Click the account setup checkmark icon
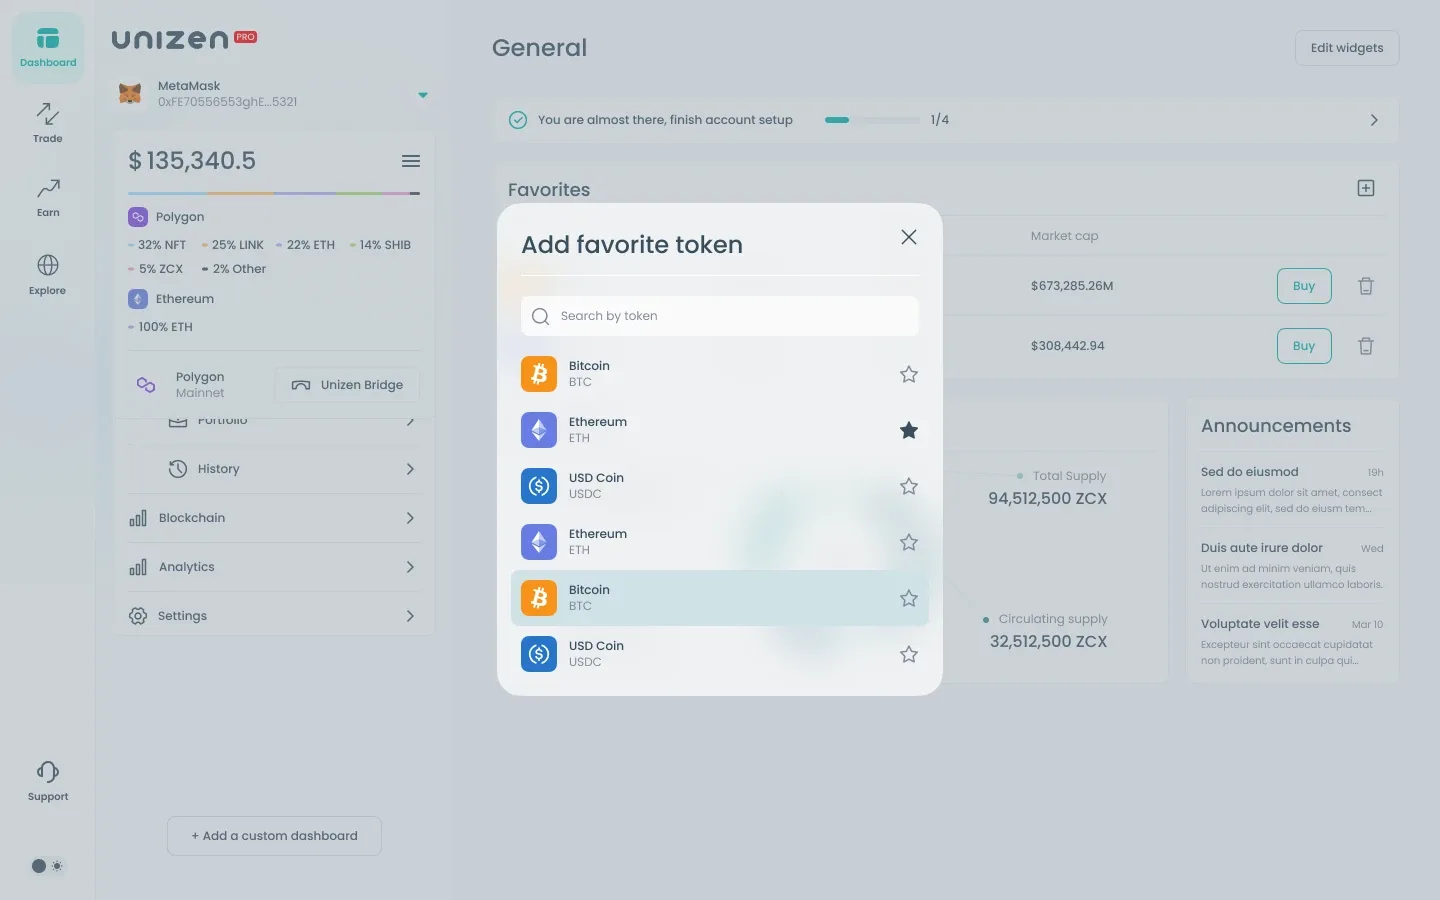Viewport: 1440px width, 900px height. pyautogui.click(x=518, y=120)
